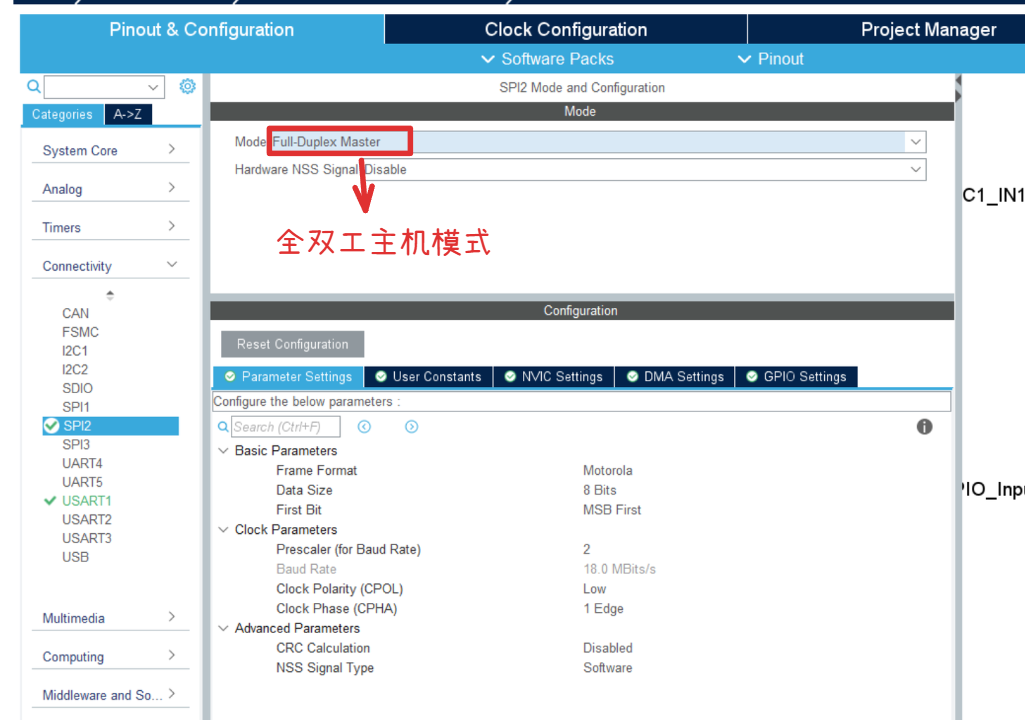Open the Parameter Settings tab
The image size is (1025, 720).
pos(288,377)
